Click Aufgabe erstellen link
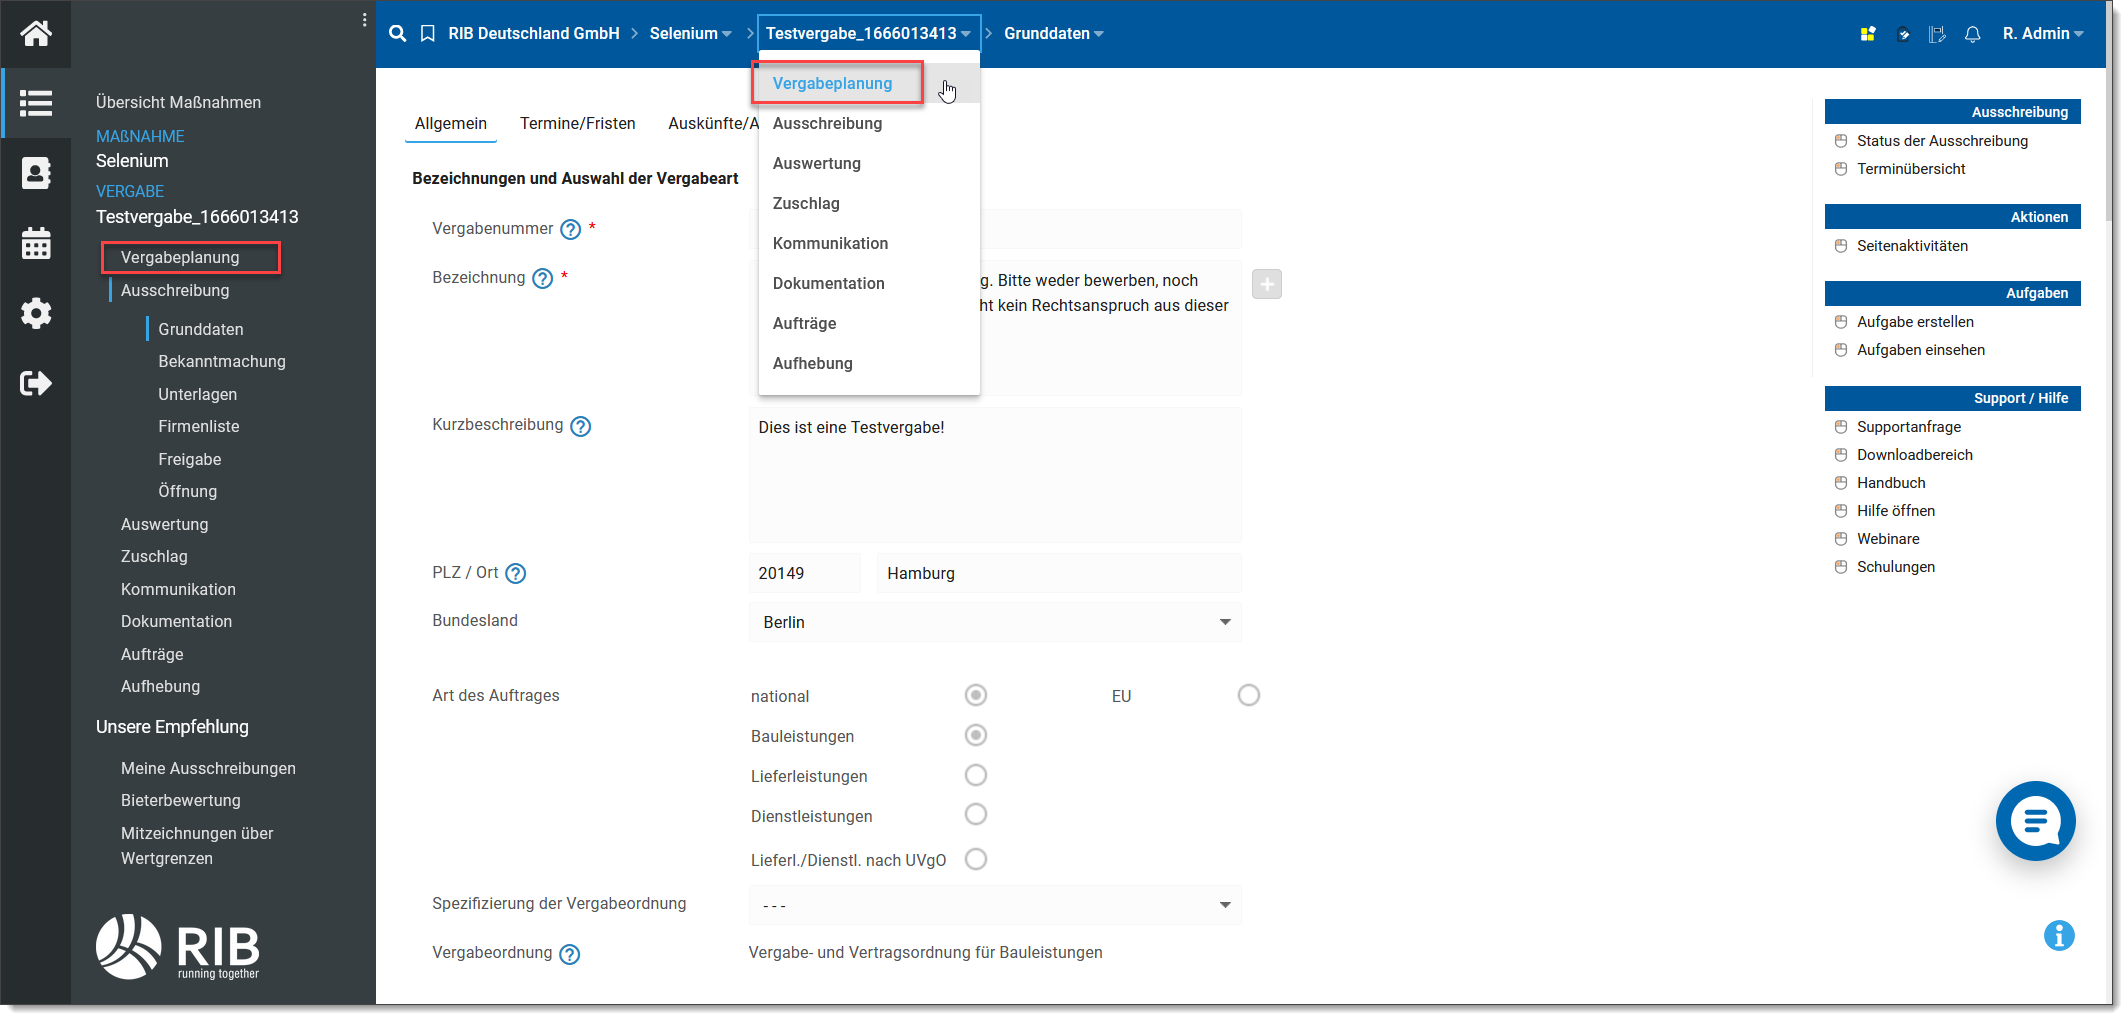The width and height of the screenshot is (2128, 1020). point(1915,322)
